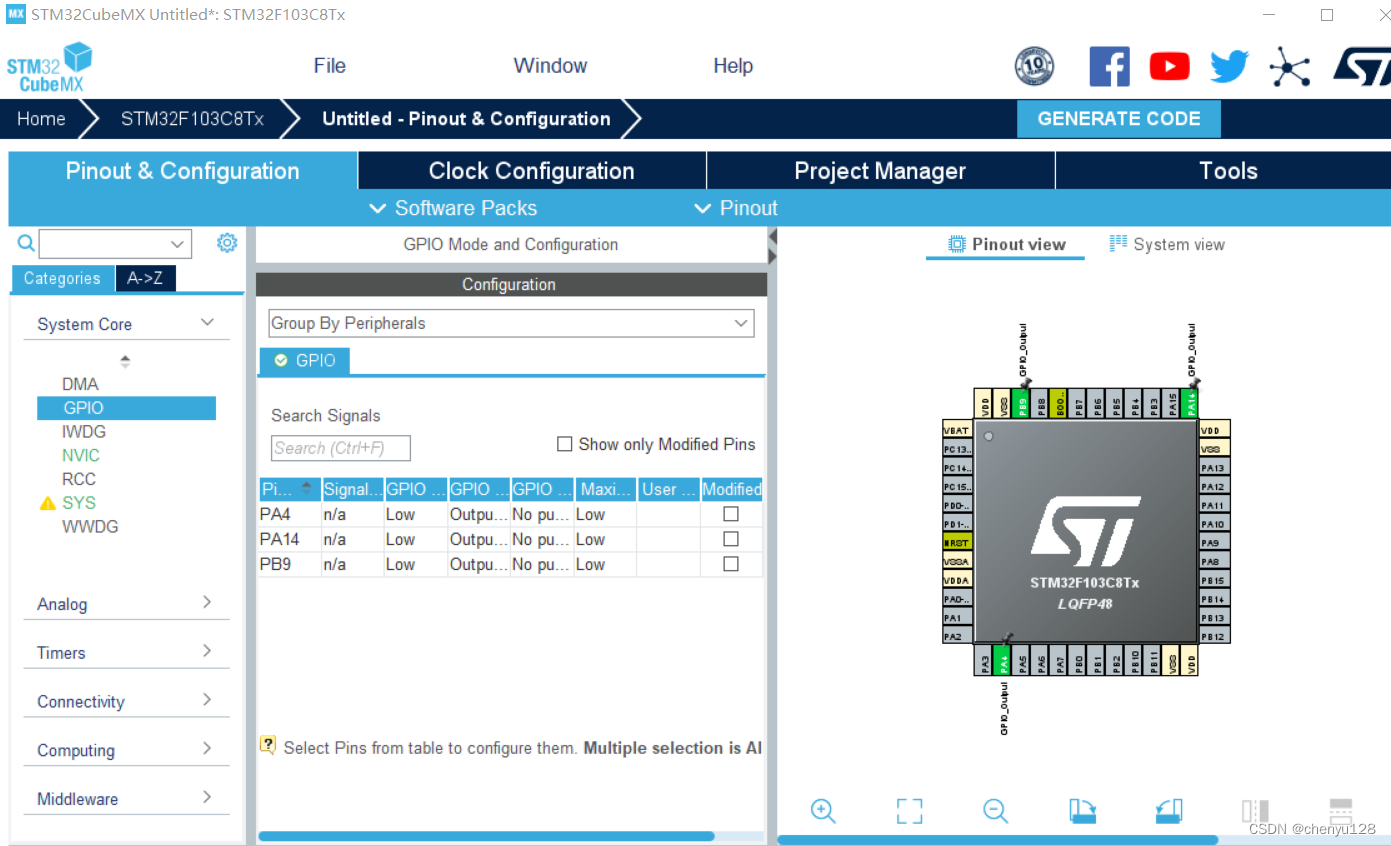The image size is (1391, 846).
Task: Switch to the Clock Configuration tab
Action: point(532,171)
